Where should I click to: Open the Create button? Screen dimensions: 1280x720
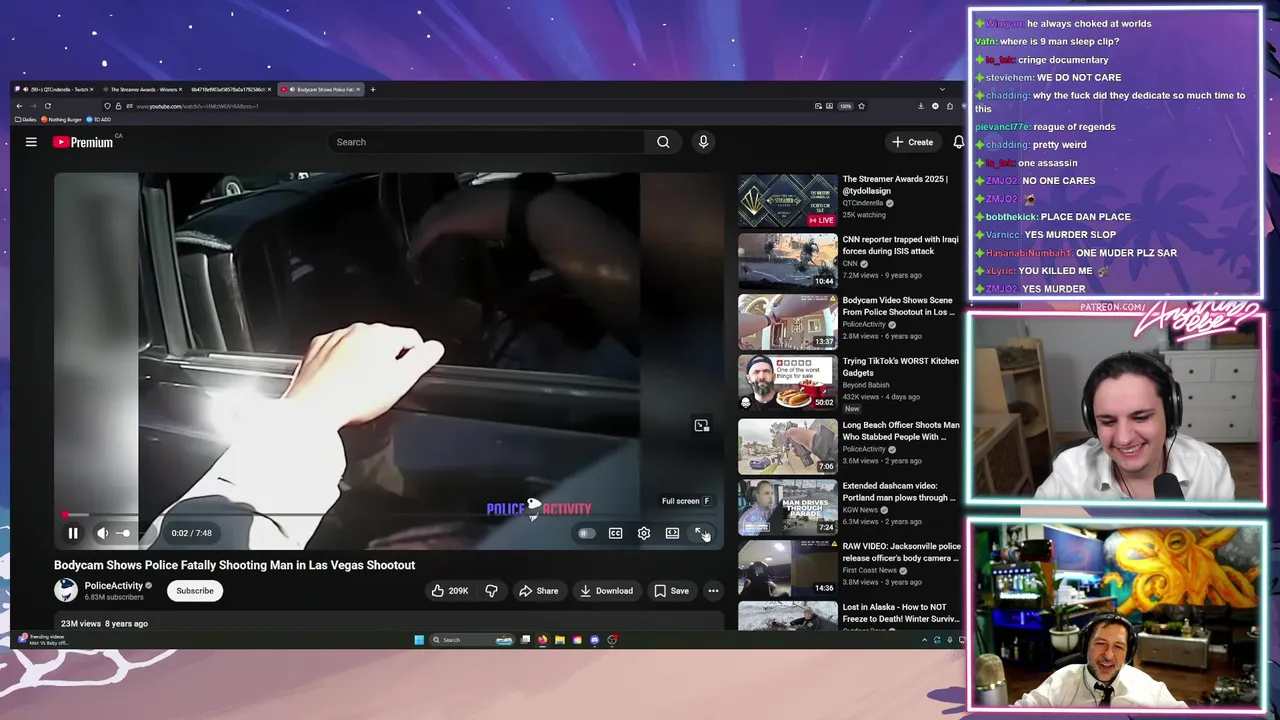(912, 142)
